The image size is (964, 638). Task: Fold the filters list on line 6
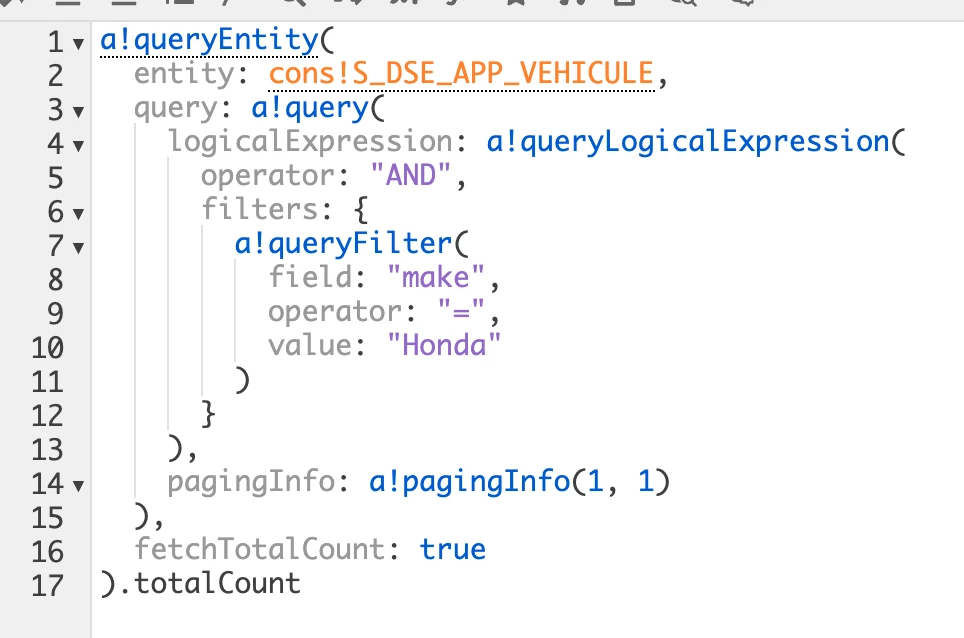coord(78,214)
